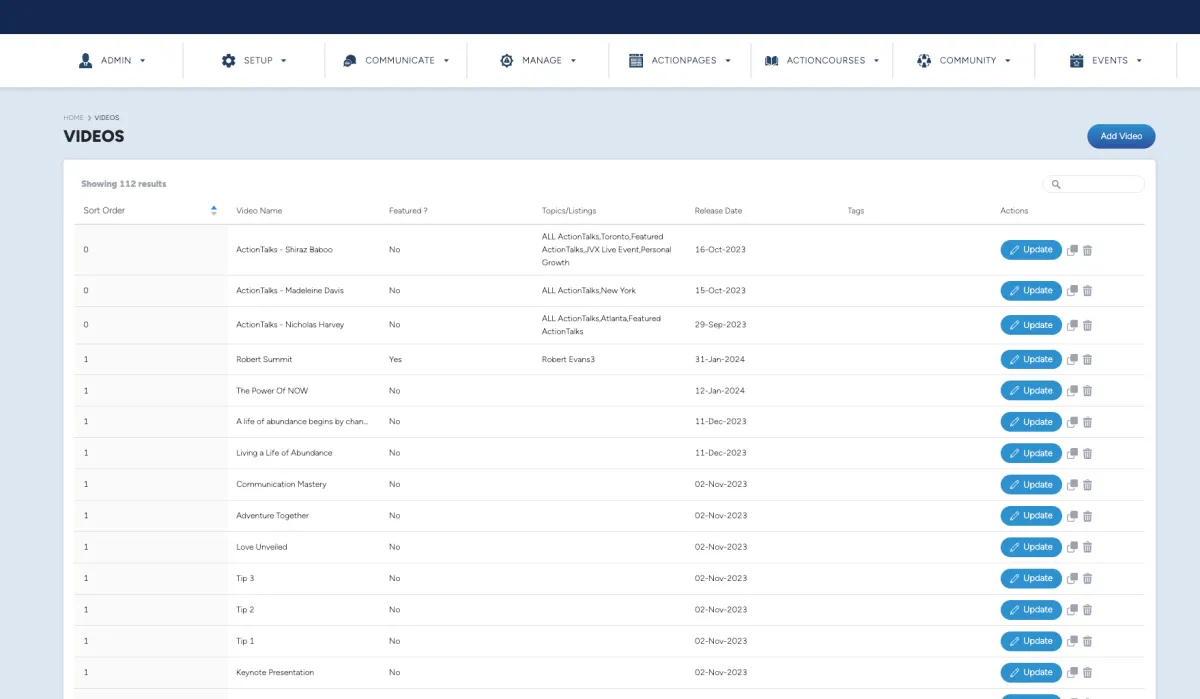
Task: Duplicate the ActionTalks - Shiraz Baboo video
Action: point(1072,250)
